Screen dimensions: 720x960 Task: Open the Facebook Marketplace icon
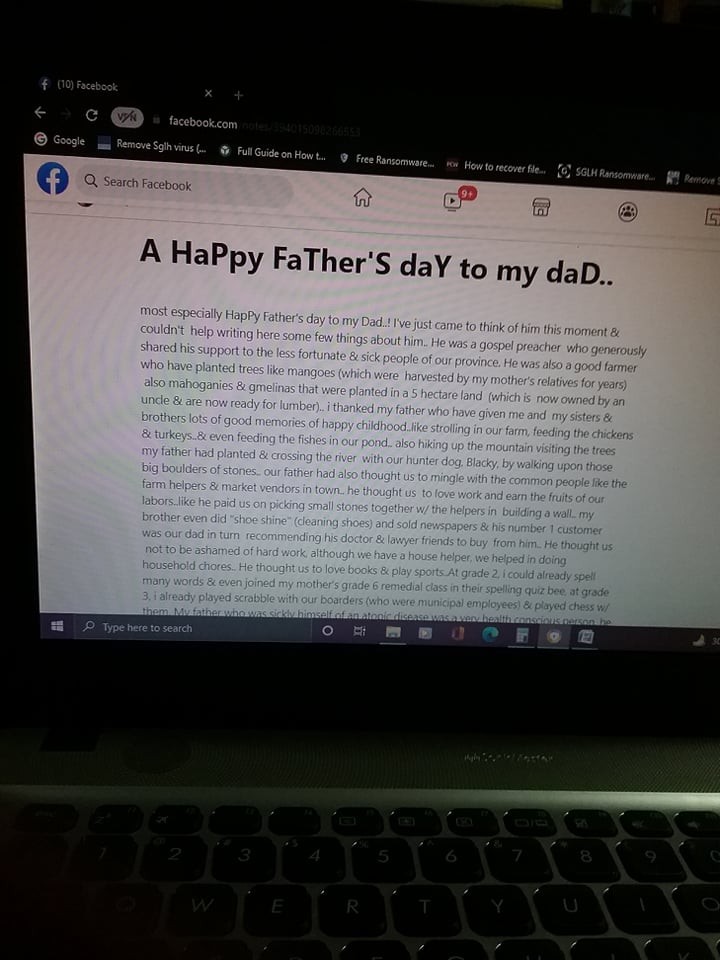[541, 207]
